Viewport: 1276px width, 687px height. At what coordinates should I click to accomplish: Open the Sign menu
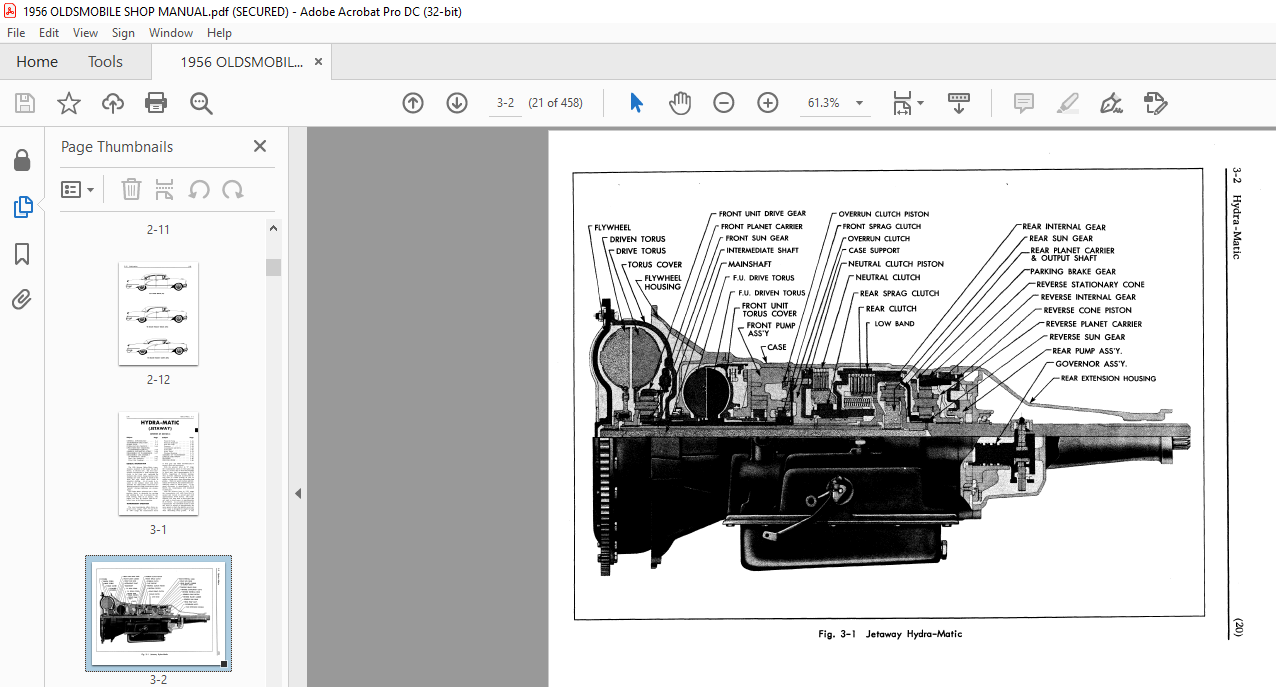click(x=123, y=33)
